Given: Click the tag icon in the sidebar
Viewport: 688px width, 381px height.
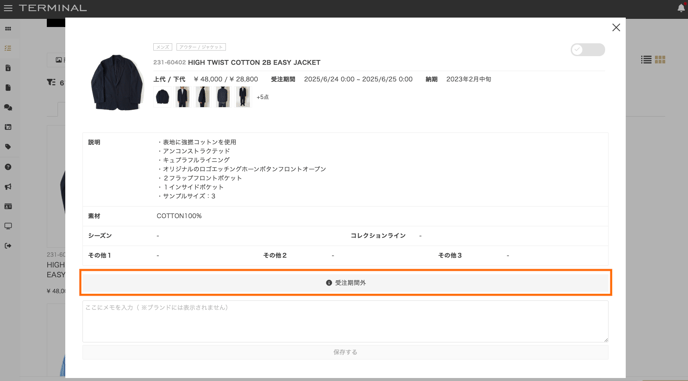Looking at the screenshot, I should click(8, 147).
